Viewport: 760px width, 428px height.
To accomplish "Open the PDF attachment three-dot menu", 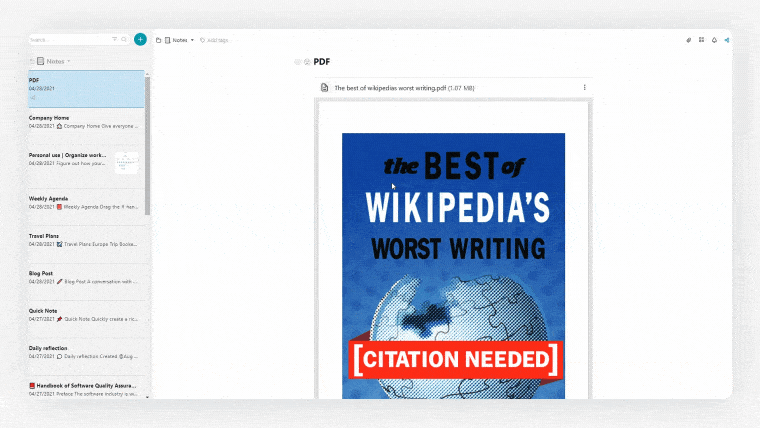I will coord(585,88).
